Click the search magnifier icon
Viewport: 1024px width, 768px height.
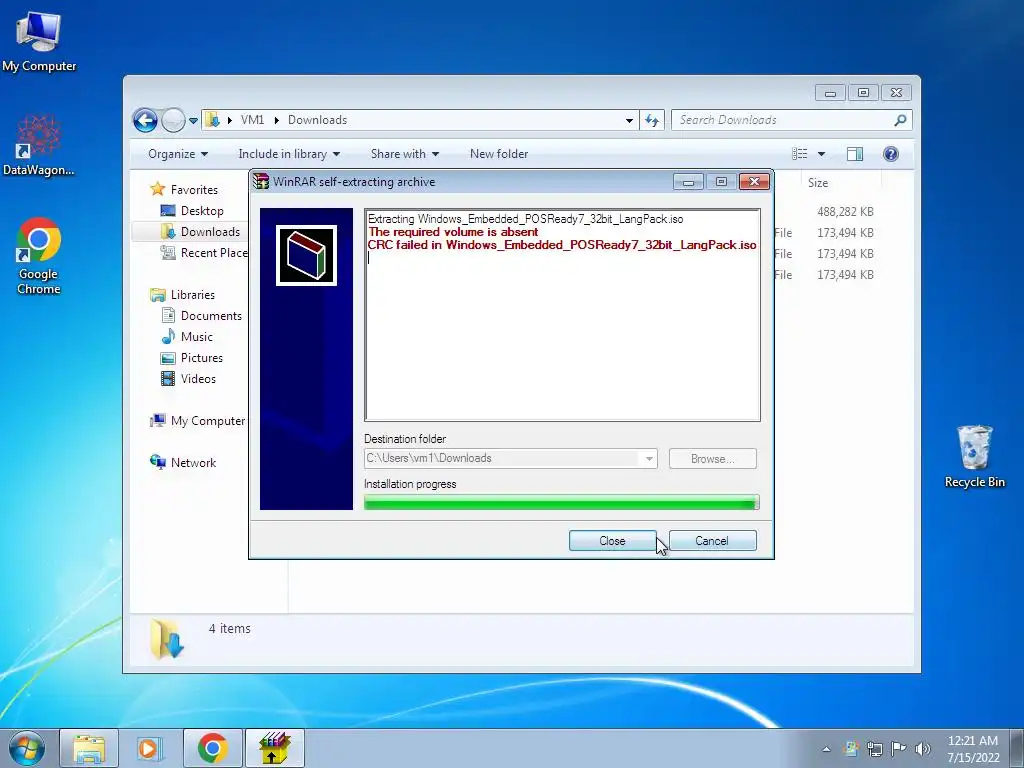tap(900, 120)
